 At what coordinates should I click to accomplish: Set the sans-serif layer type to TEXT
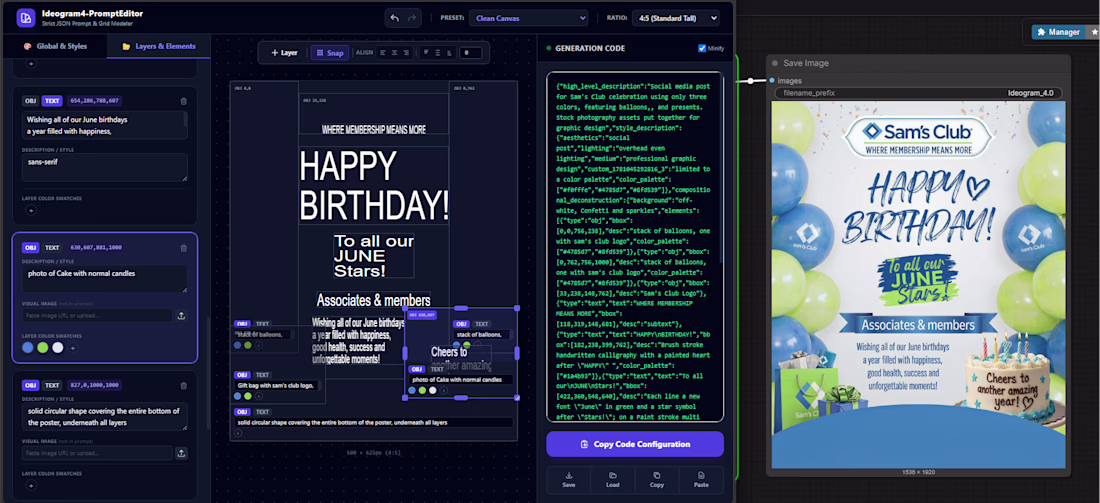[x=53, y=101]
